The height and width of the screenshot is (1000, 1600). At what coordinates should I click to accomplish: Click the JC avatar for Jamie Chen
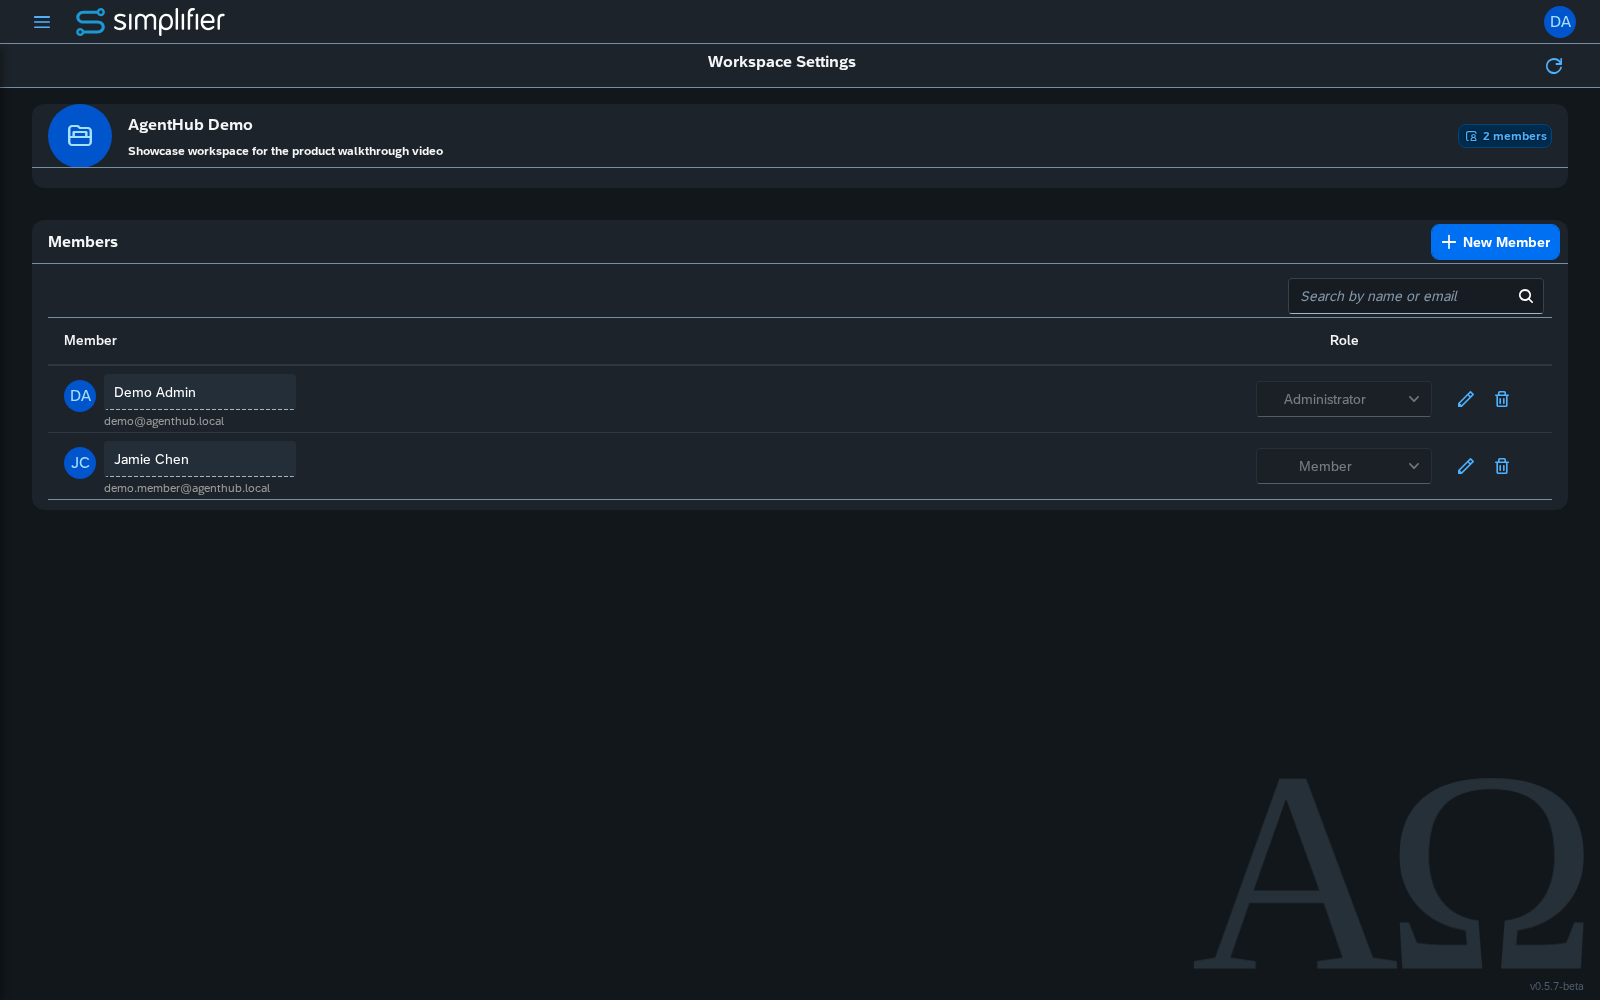(80, 463)
